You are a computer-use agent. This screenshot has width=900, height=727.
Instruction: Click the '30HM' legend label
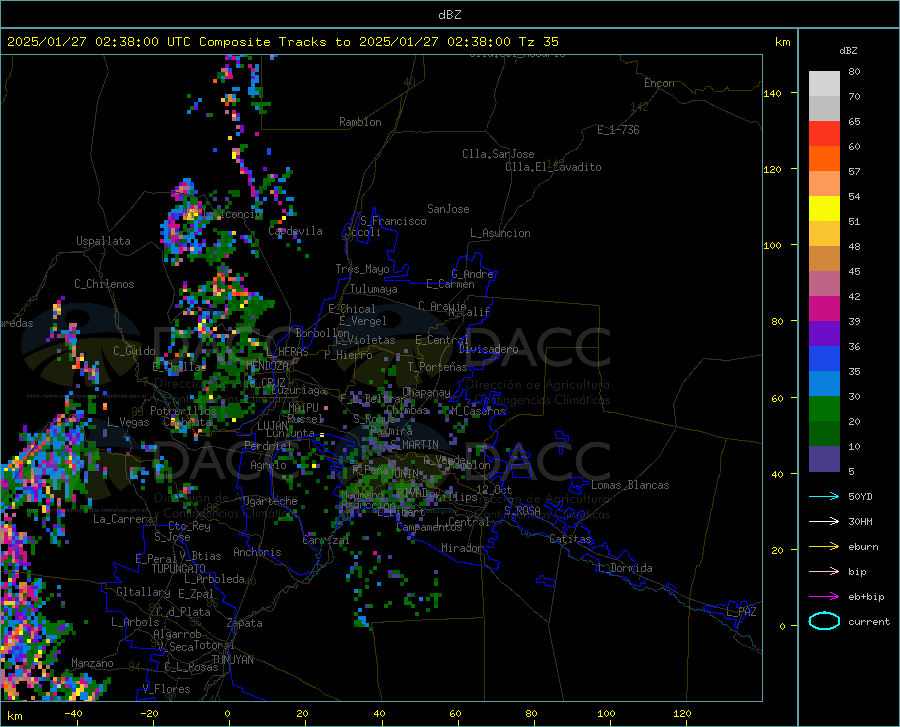(x=860, y=522)
